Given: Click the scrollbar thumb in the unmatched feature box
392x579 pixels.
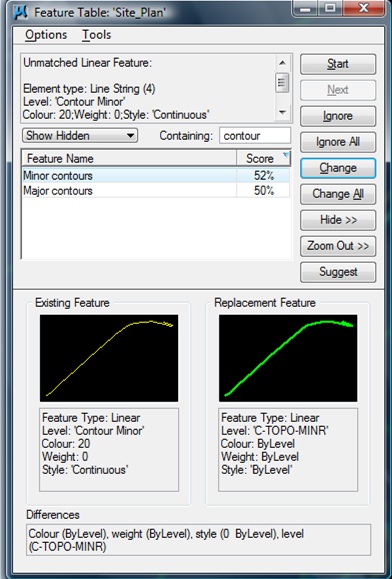Looking at the screenshot, I should coord(282,82).
